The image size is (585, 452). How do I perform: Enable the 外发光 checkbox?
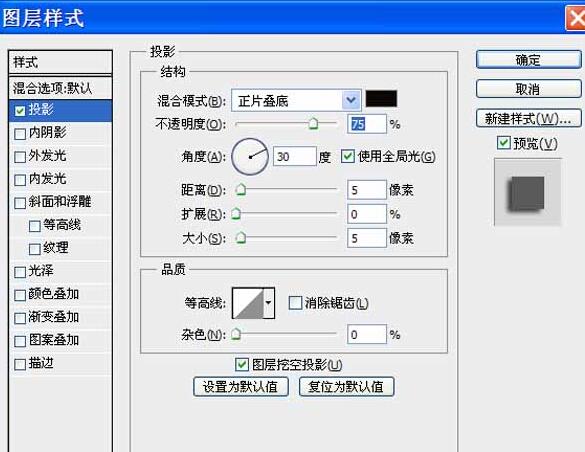20,157
